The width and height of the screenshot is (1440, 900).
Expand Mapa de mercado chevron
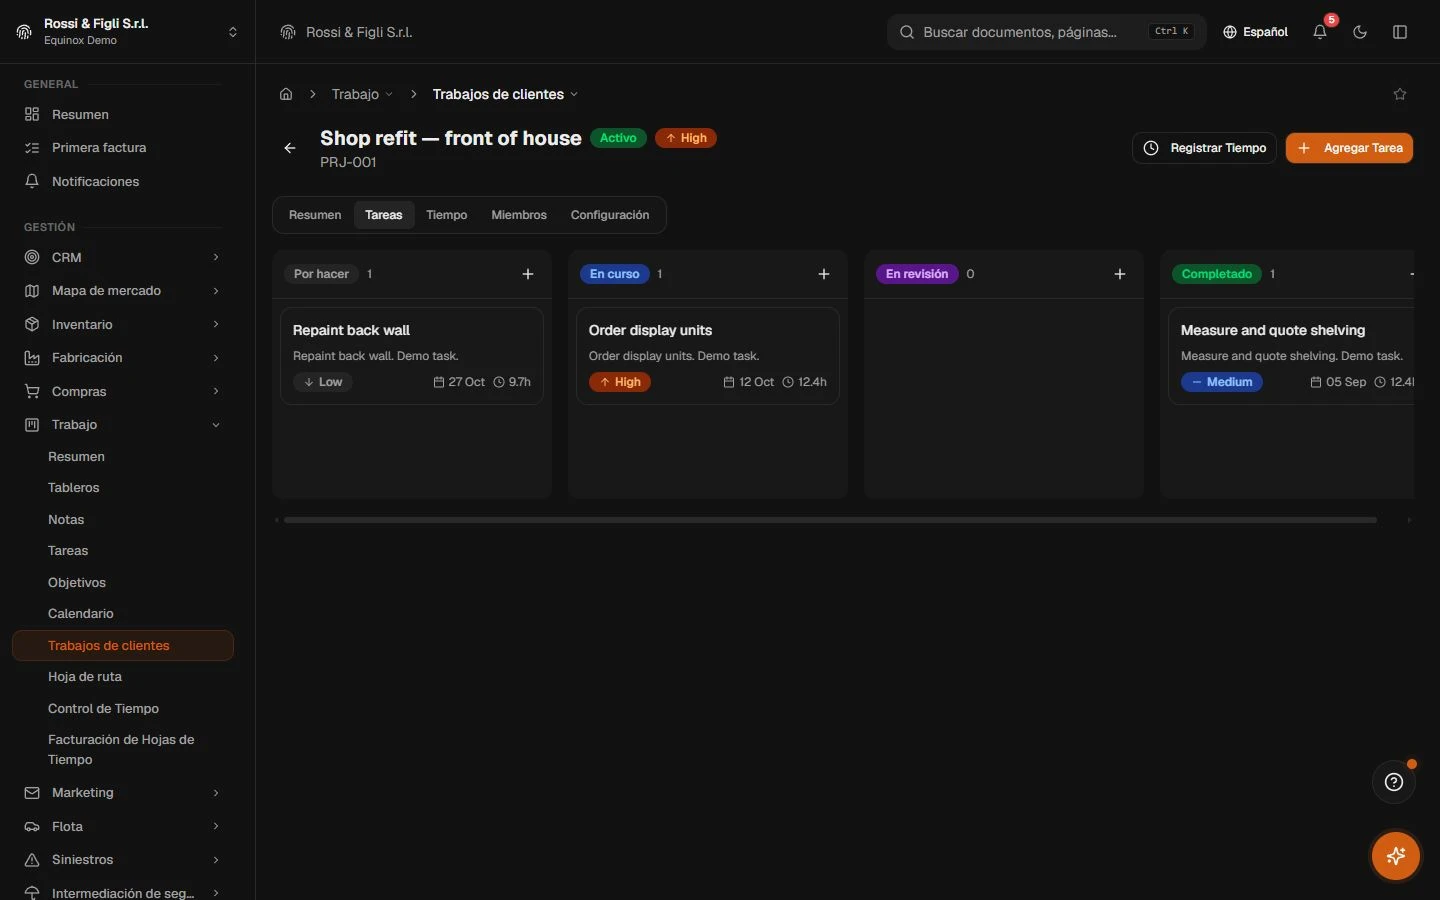tap(216, 291)
